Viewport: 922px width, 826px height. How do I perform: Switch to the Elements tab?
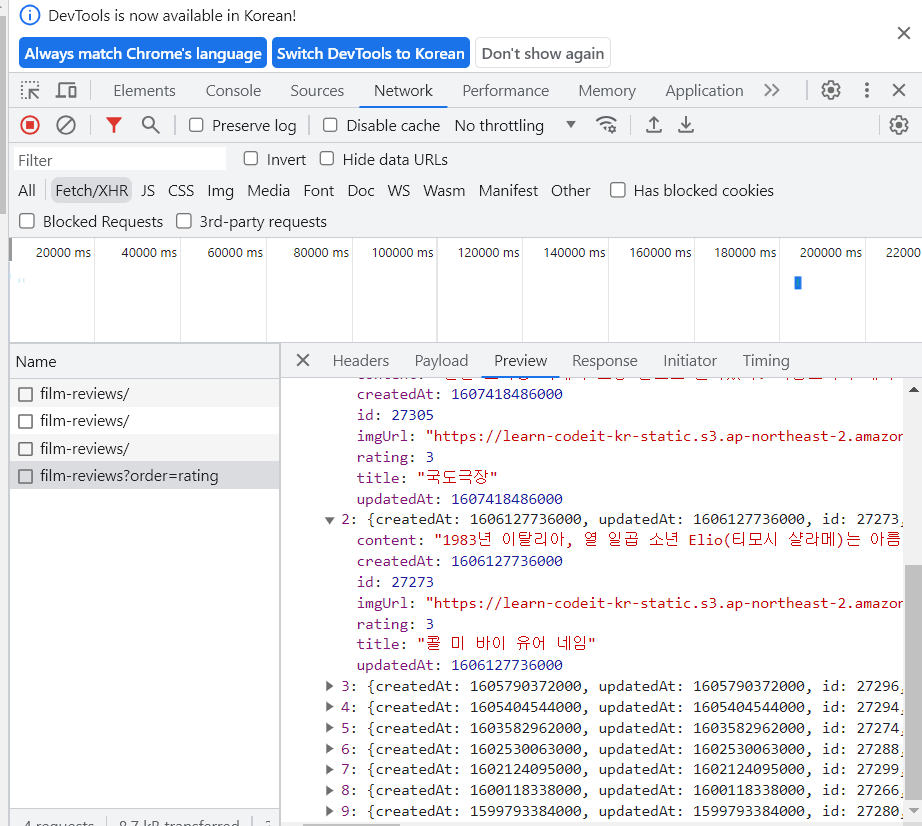(x=144, y=91)
